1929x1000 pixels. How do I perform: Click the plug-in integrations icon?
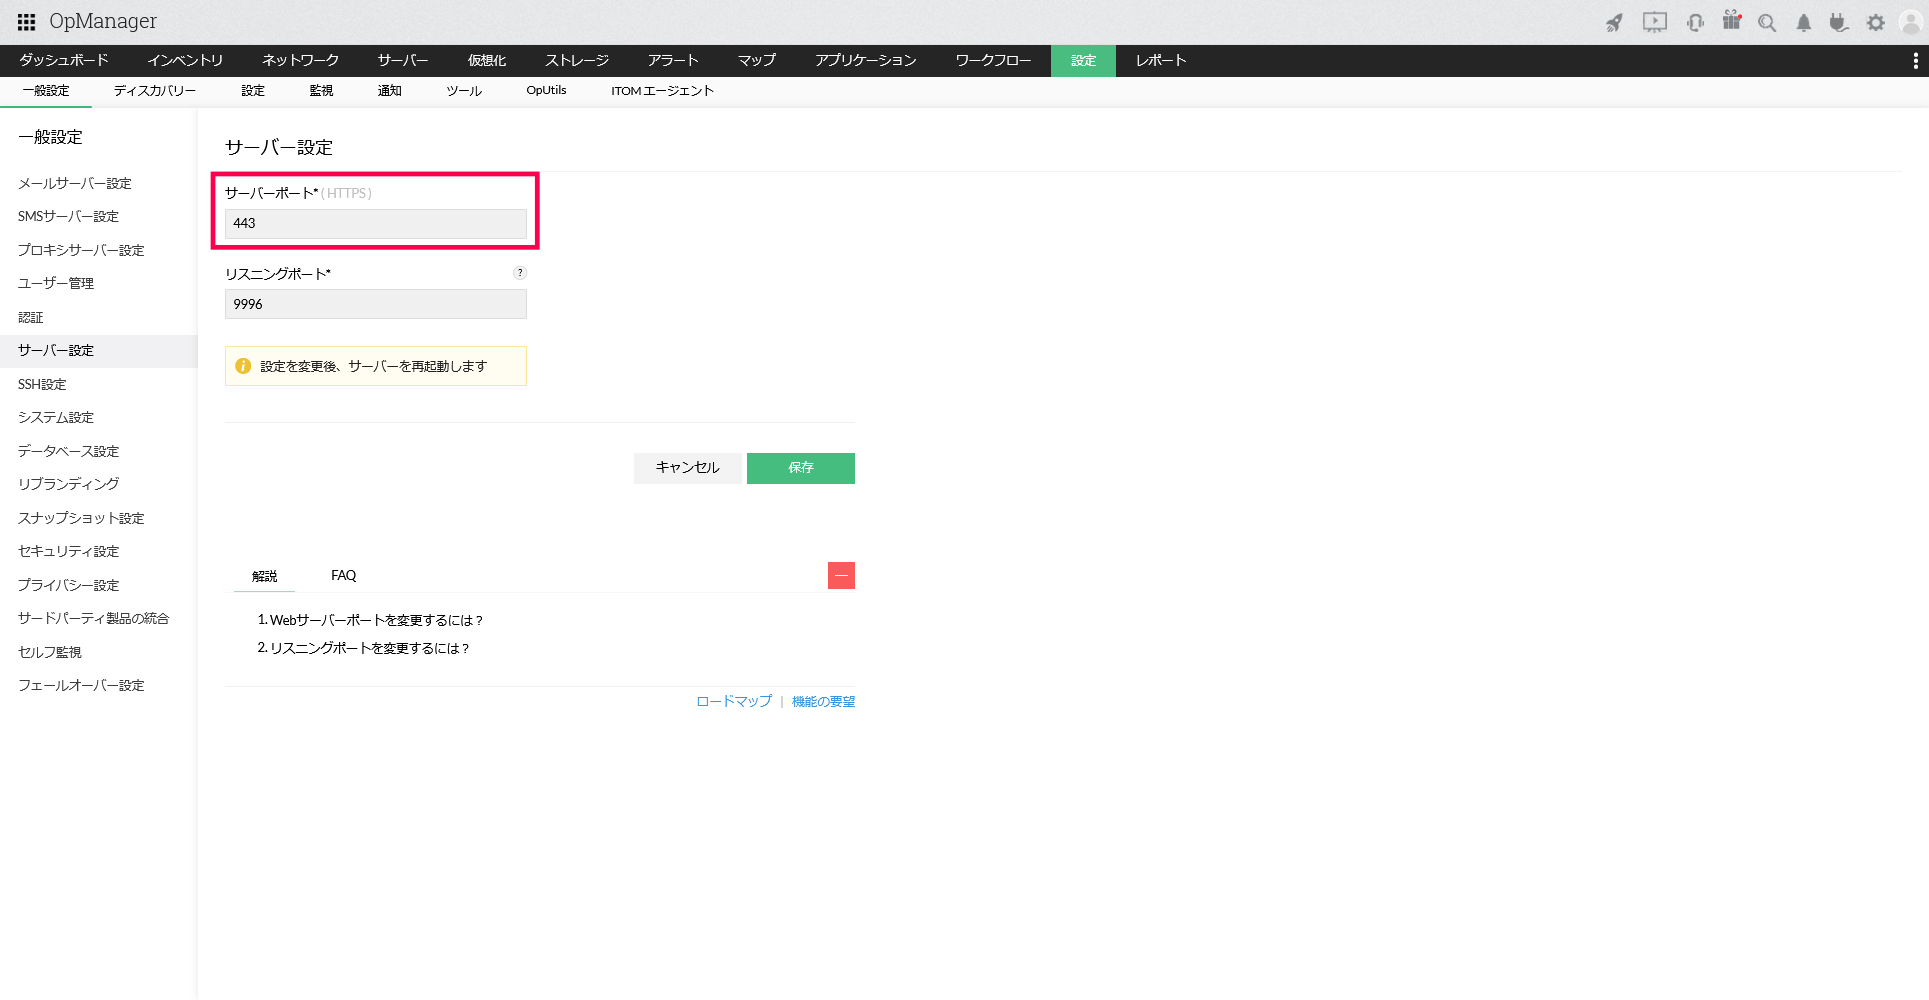[1839, 22]
